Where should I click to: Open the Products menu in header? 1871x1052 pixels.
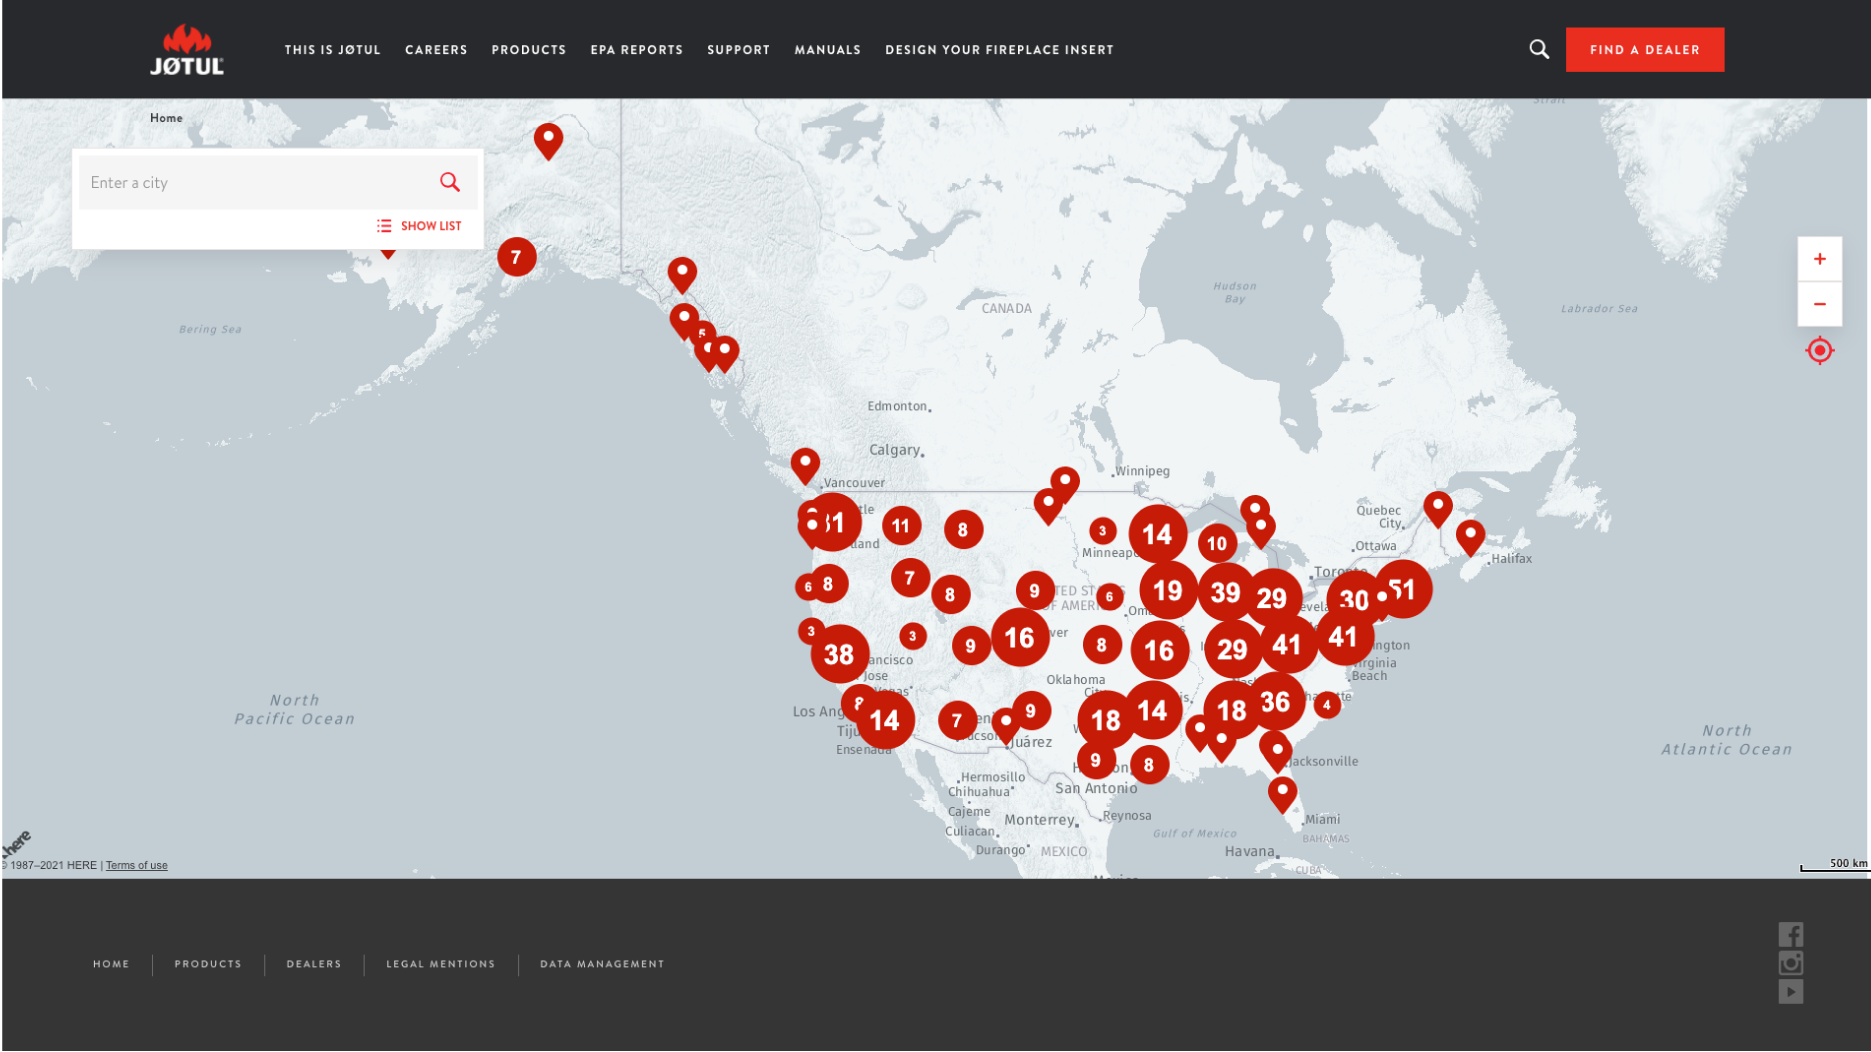(x=528, y=50)
